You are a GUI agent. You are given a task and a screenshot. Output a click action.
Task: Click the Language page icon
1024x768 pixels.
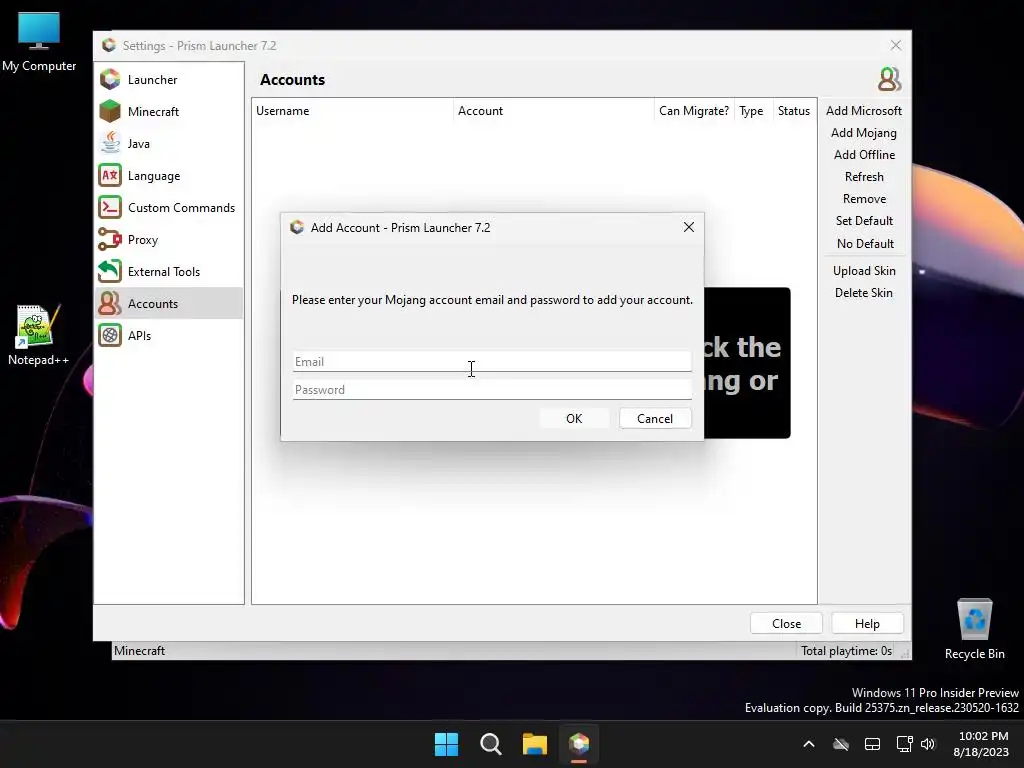click(110, 175)
